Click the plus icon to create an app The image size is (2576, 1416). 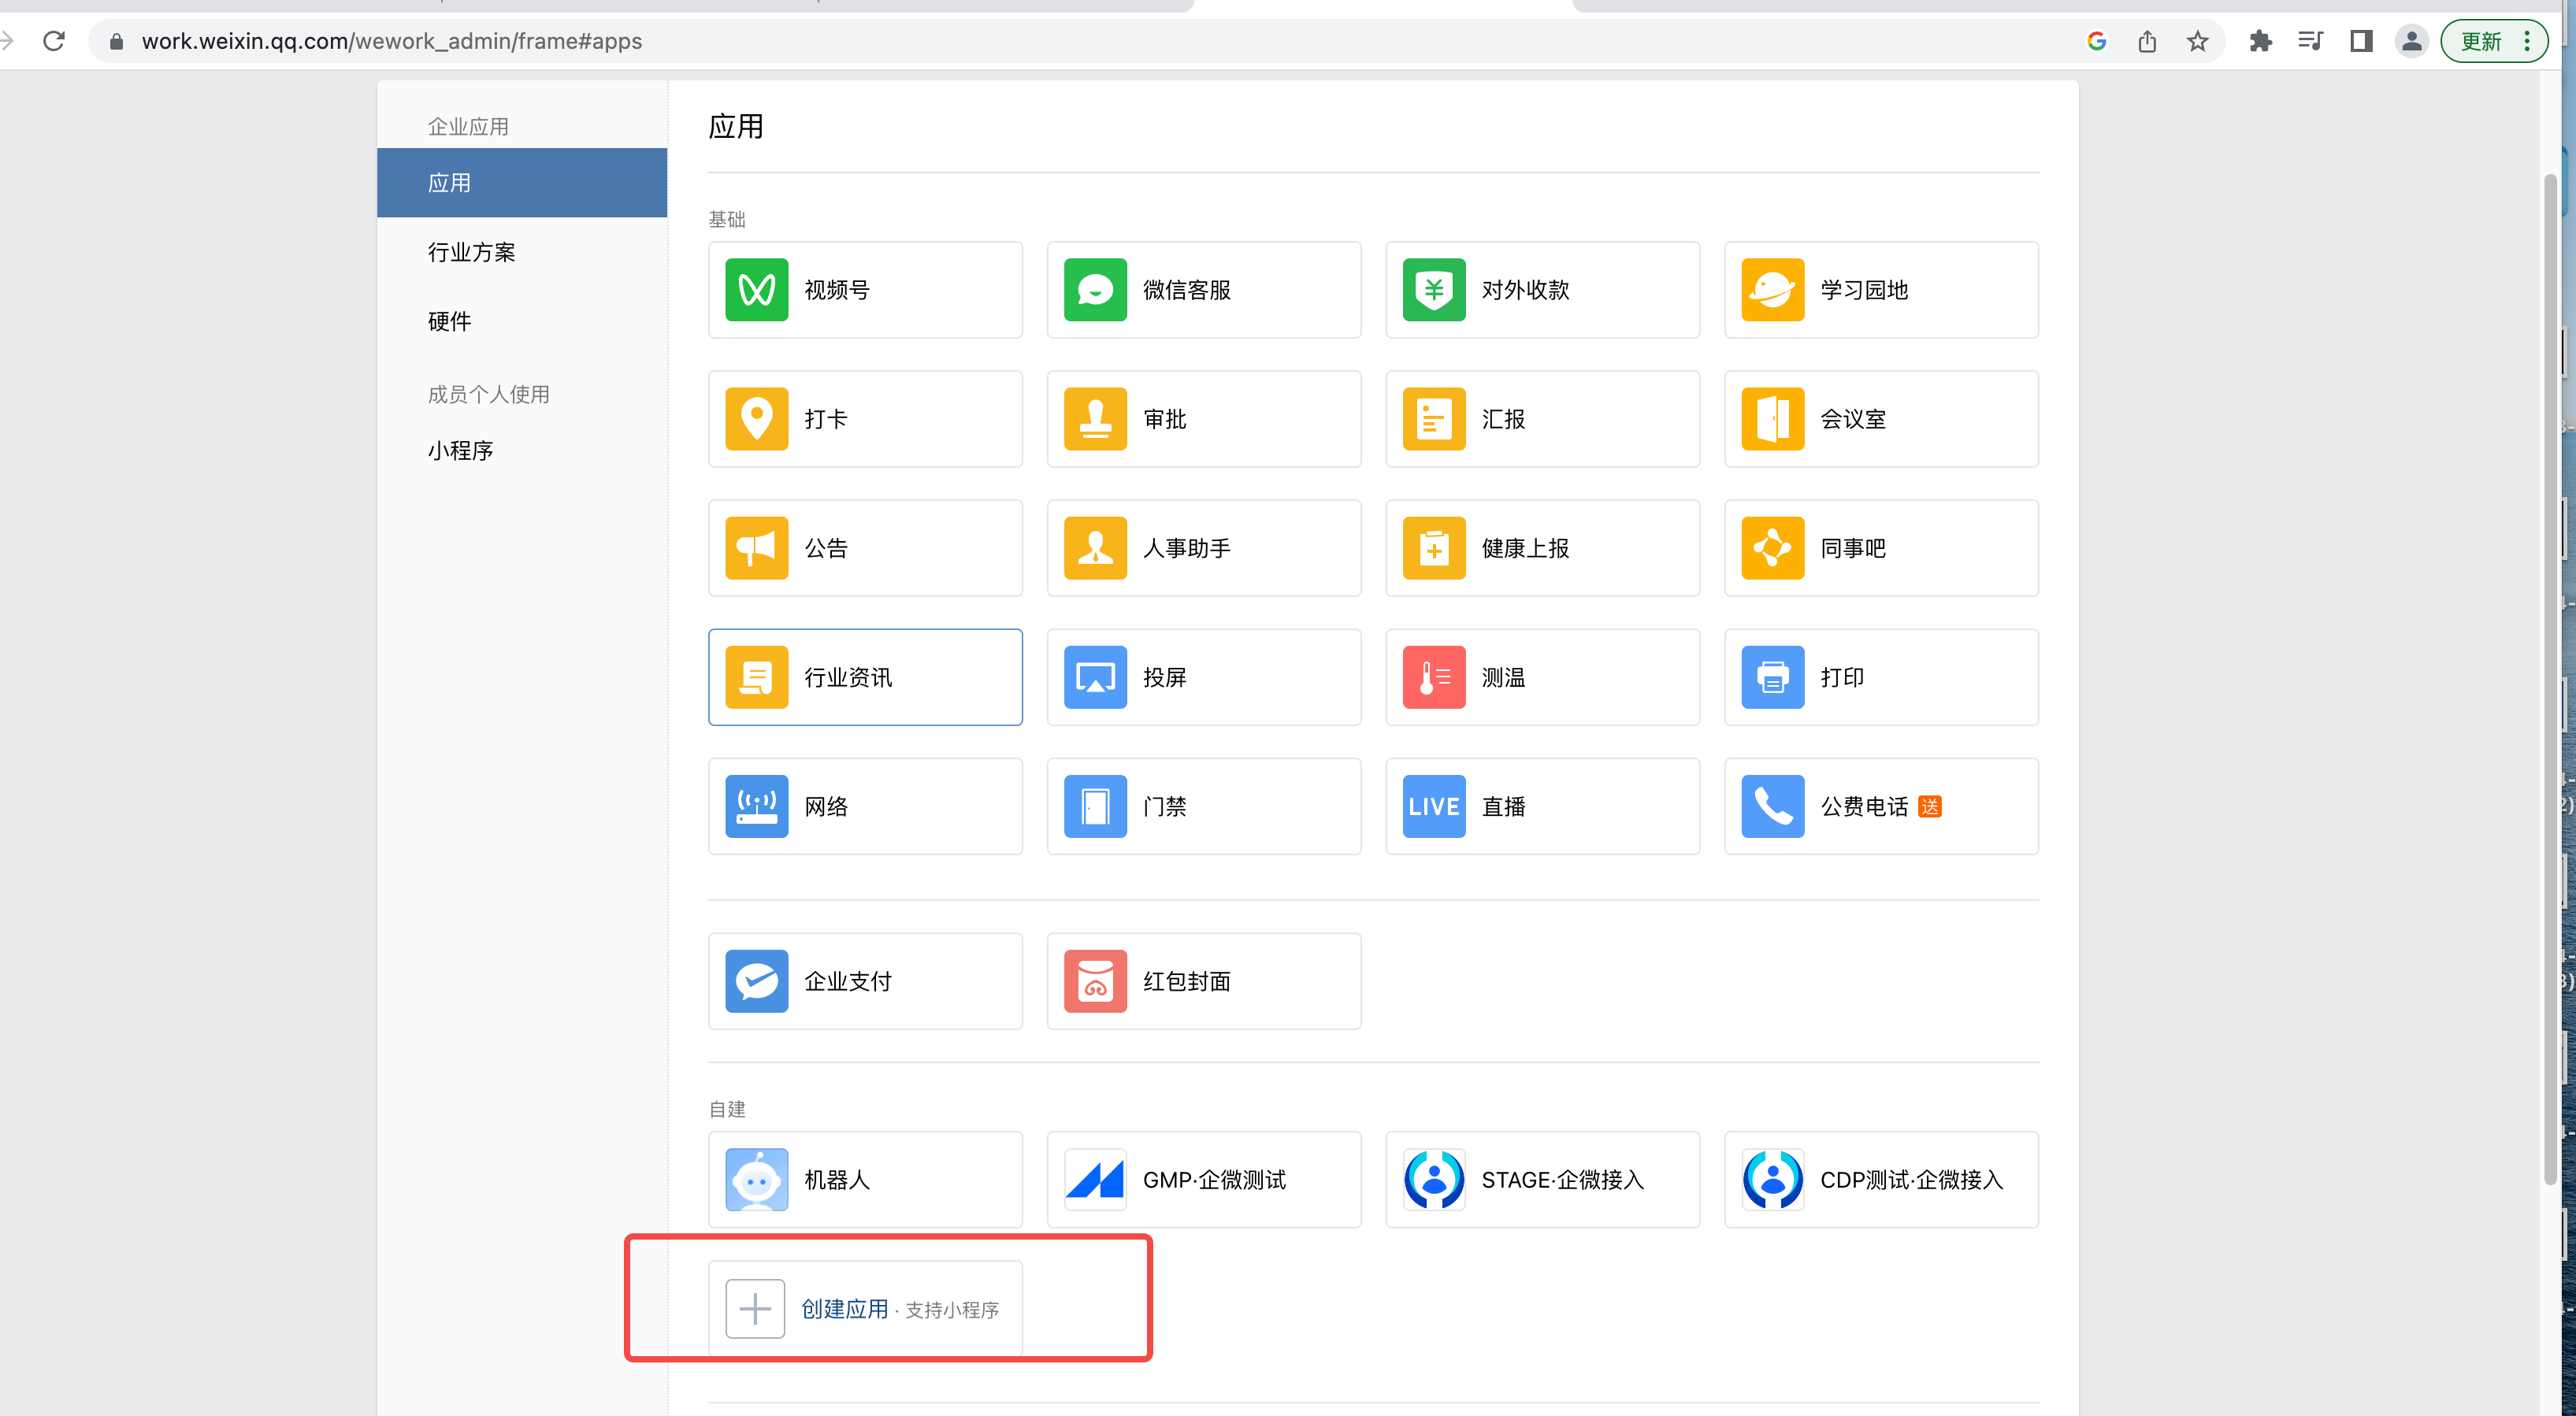coord(755,1309)
